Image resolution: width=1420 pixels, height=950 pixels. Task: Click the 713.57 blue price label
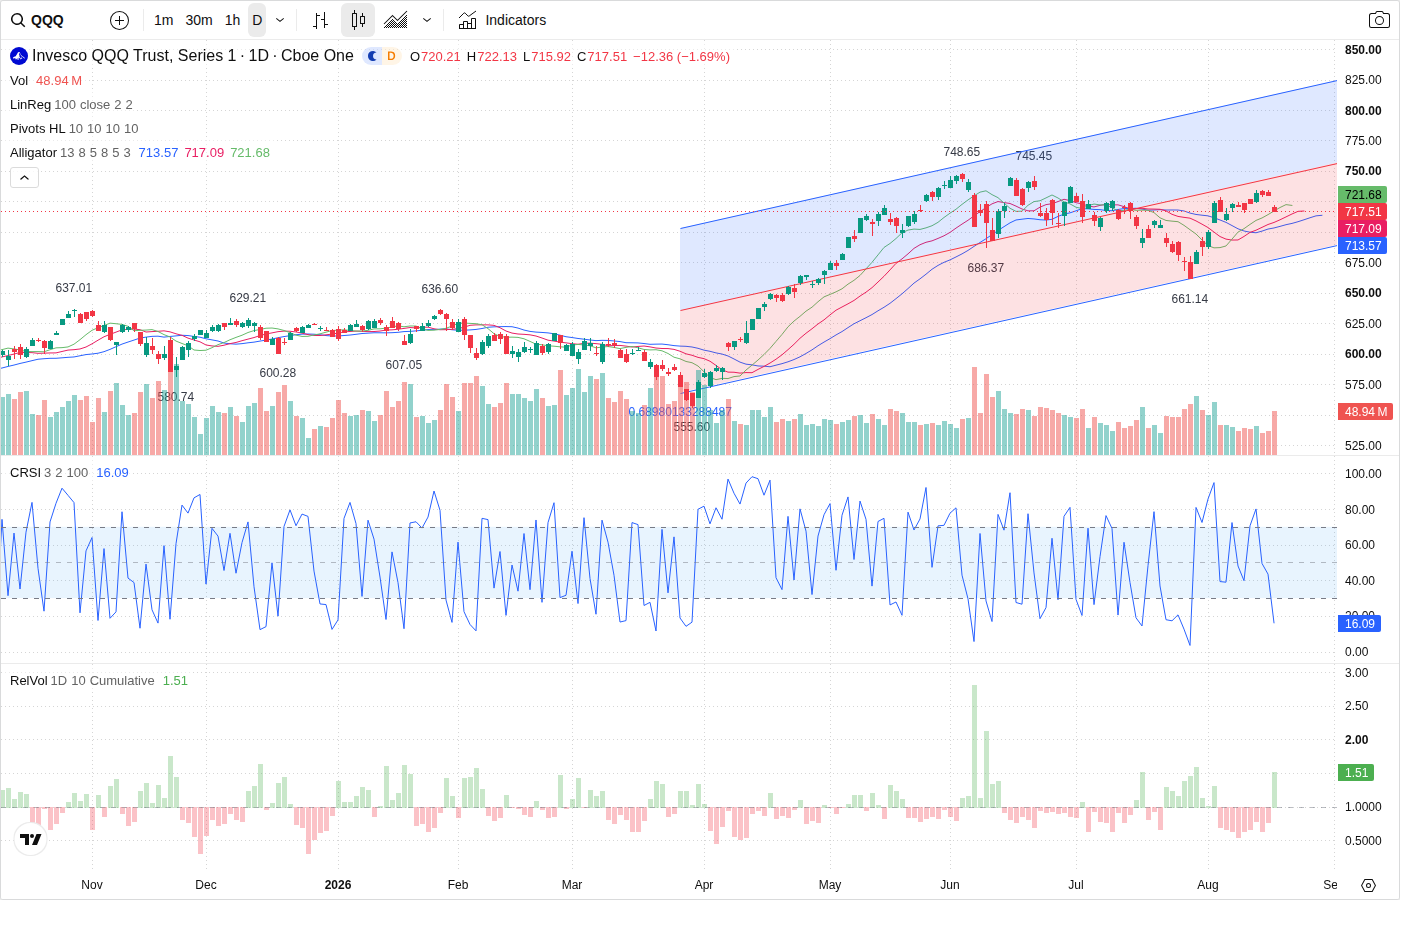pyautogui.click(x=1362, y=246)
